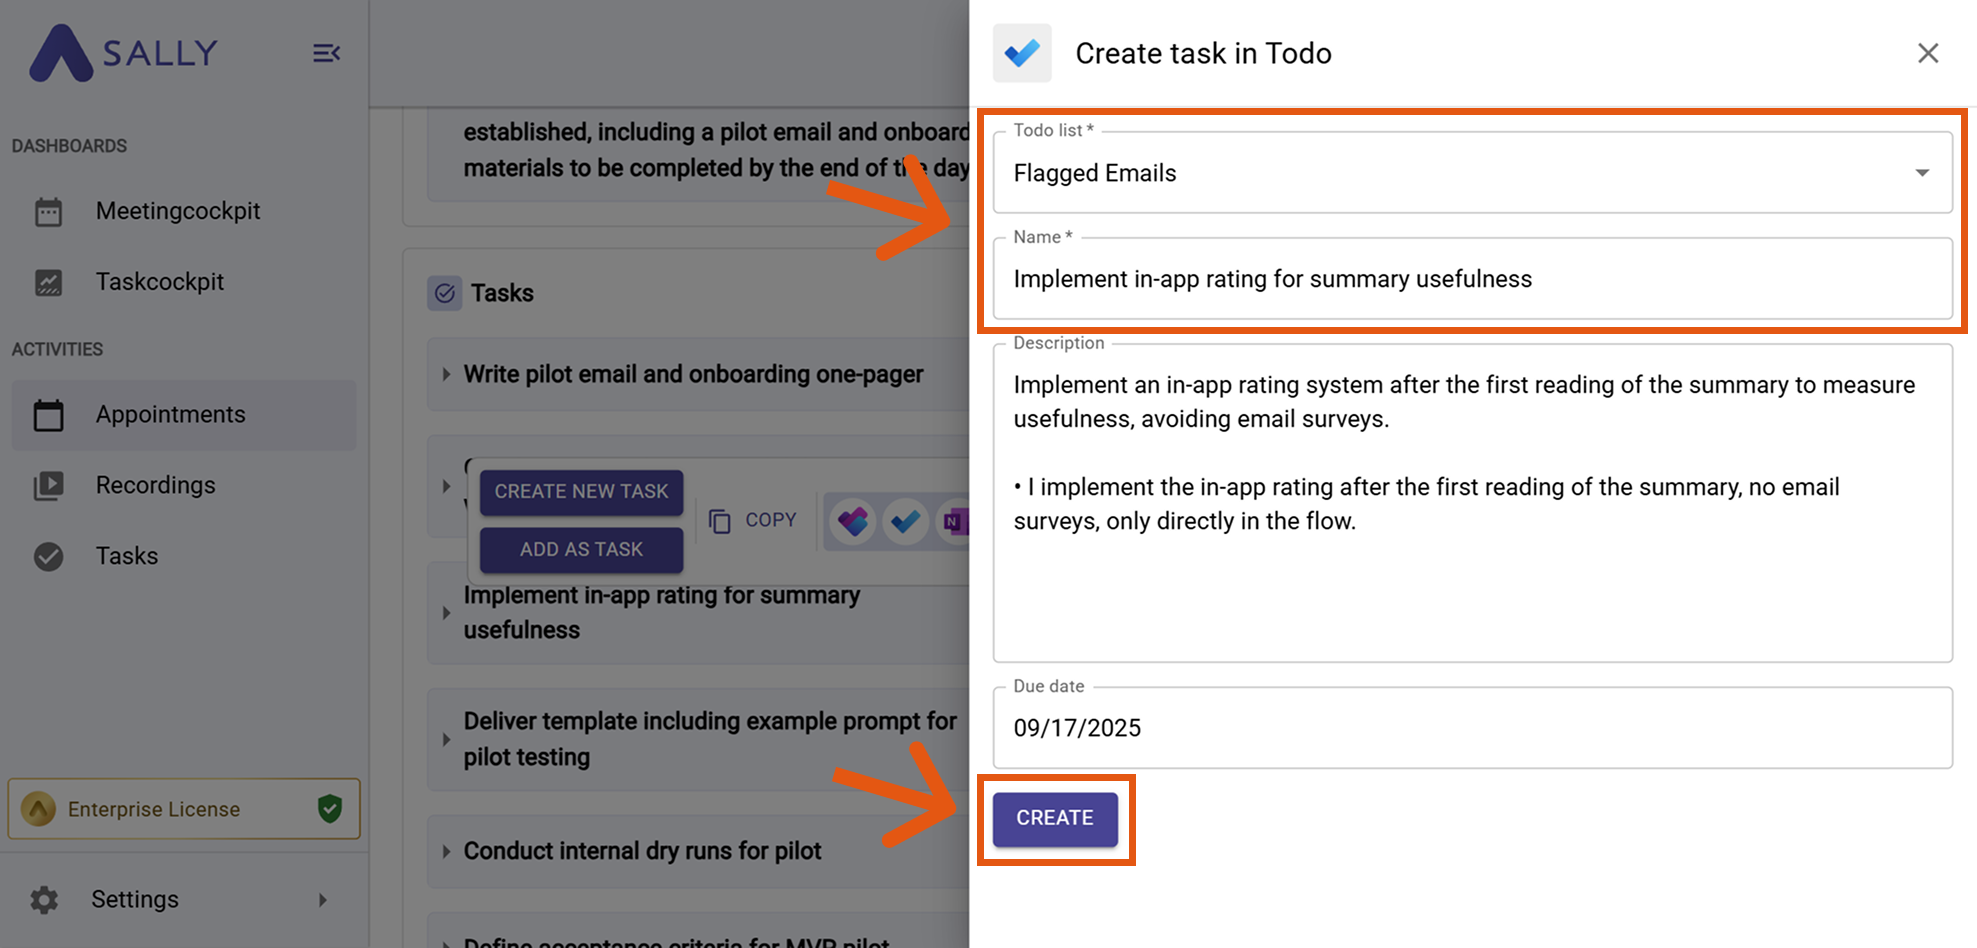This screenshot has height=948, width=1977.
Task: Expand the 'Write pilot email' task
Action: pyautogui.click(x=446, y=374)
